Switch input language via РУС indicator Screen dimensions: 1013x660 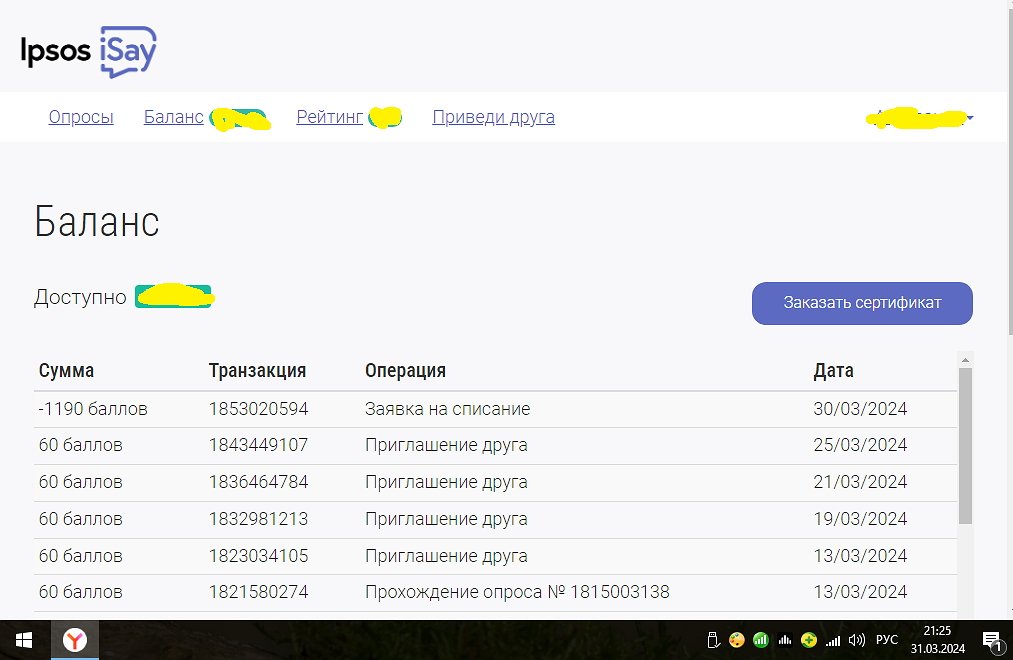pos(887,640)
